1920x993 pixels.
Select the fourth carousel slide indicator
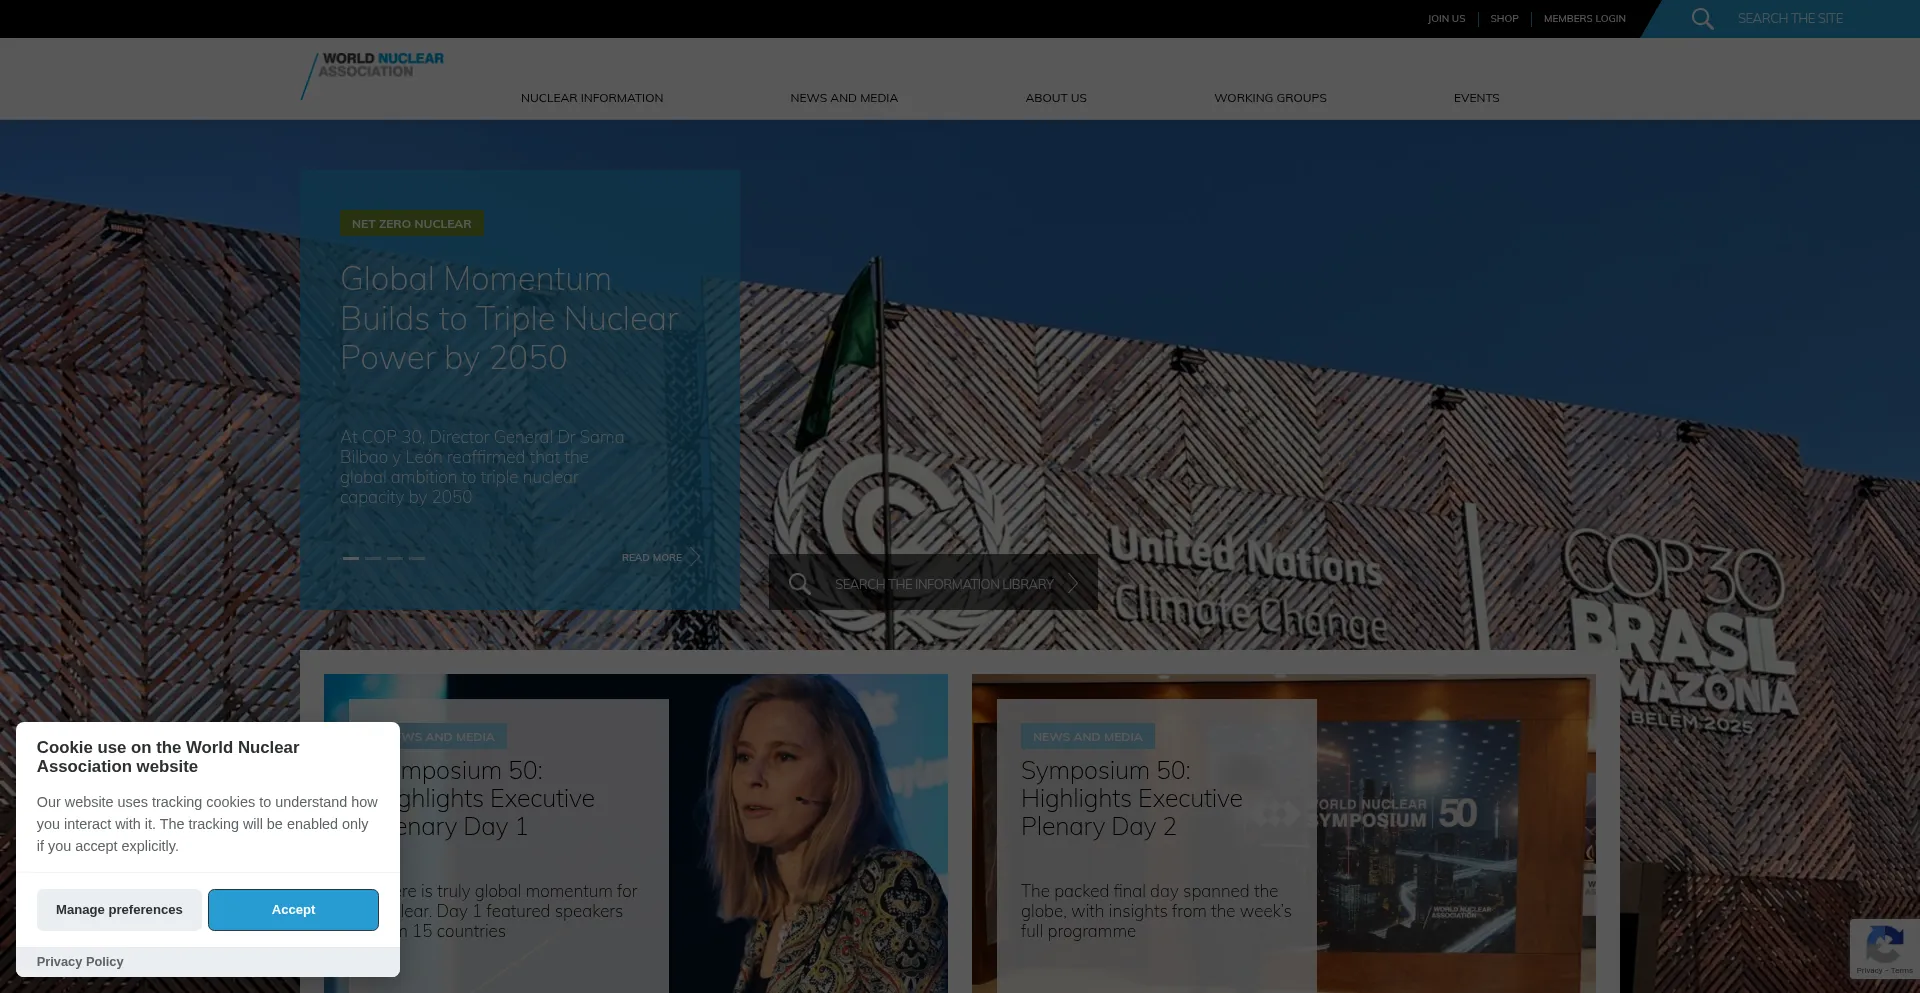[417, 558]
